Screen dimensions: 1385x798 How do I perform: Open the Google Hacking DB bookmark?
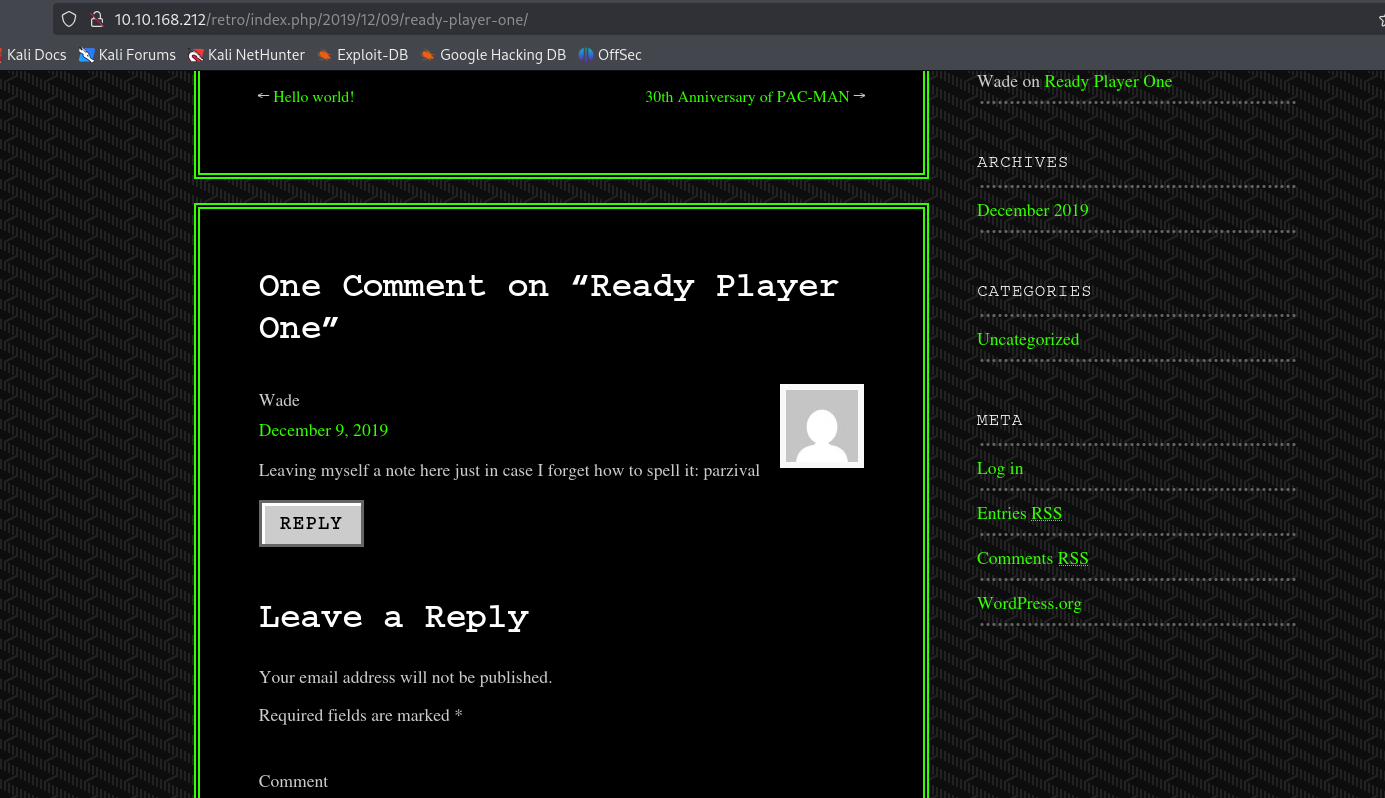coord(493,55)
